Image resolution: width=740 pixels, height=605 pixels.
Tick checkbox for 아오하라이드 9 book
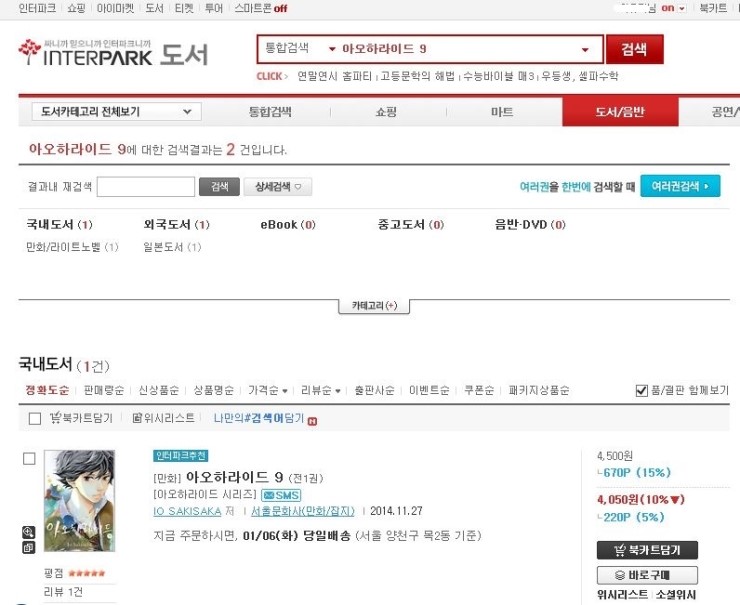click(x=29, y=459)
